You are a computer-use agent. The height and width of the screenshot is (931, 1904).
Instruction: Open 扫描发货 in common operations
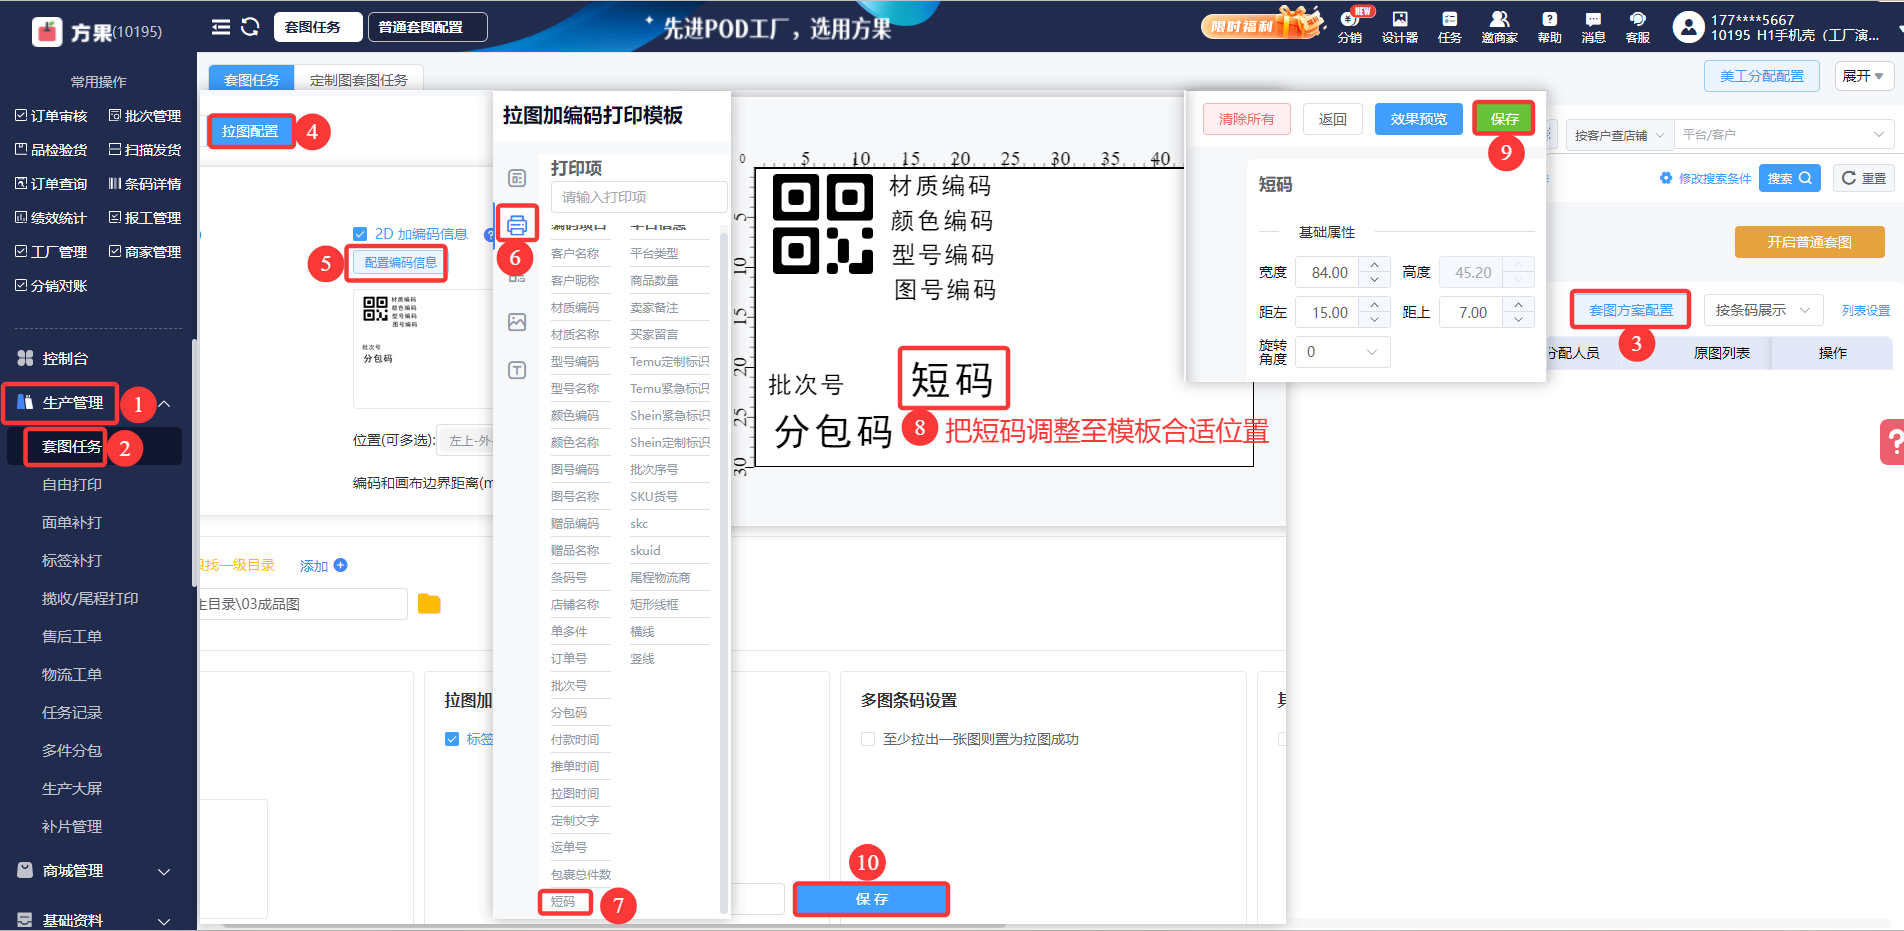coord(145,150)
